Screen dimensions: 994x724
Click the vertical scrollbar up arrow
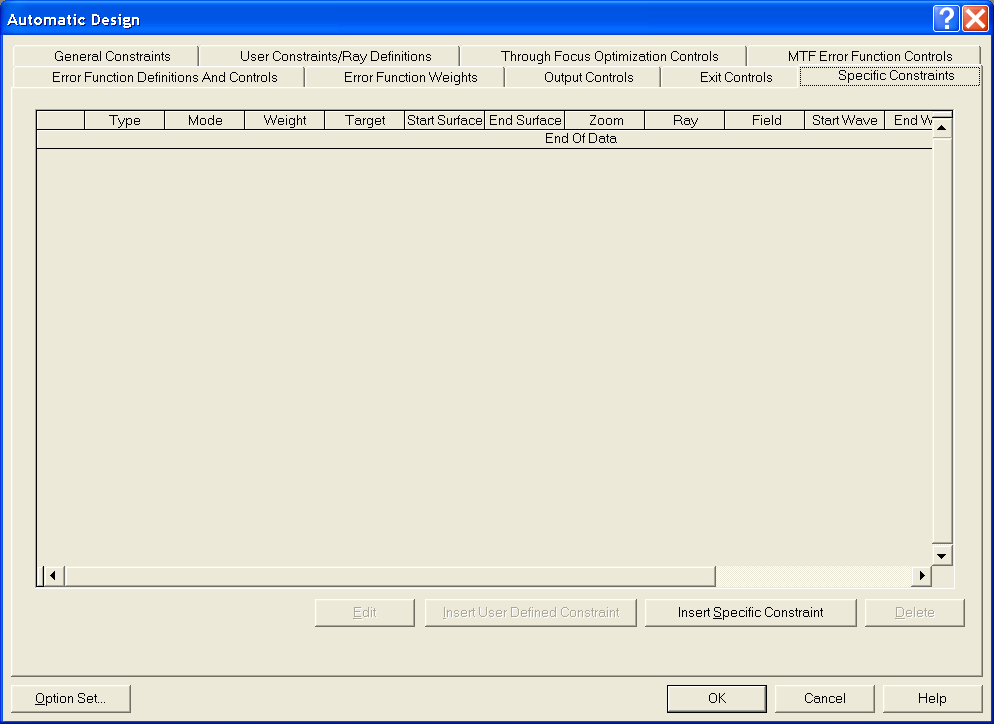[941, 128]
